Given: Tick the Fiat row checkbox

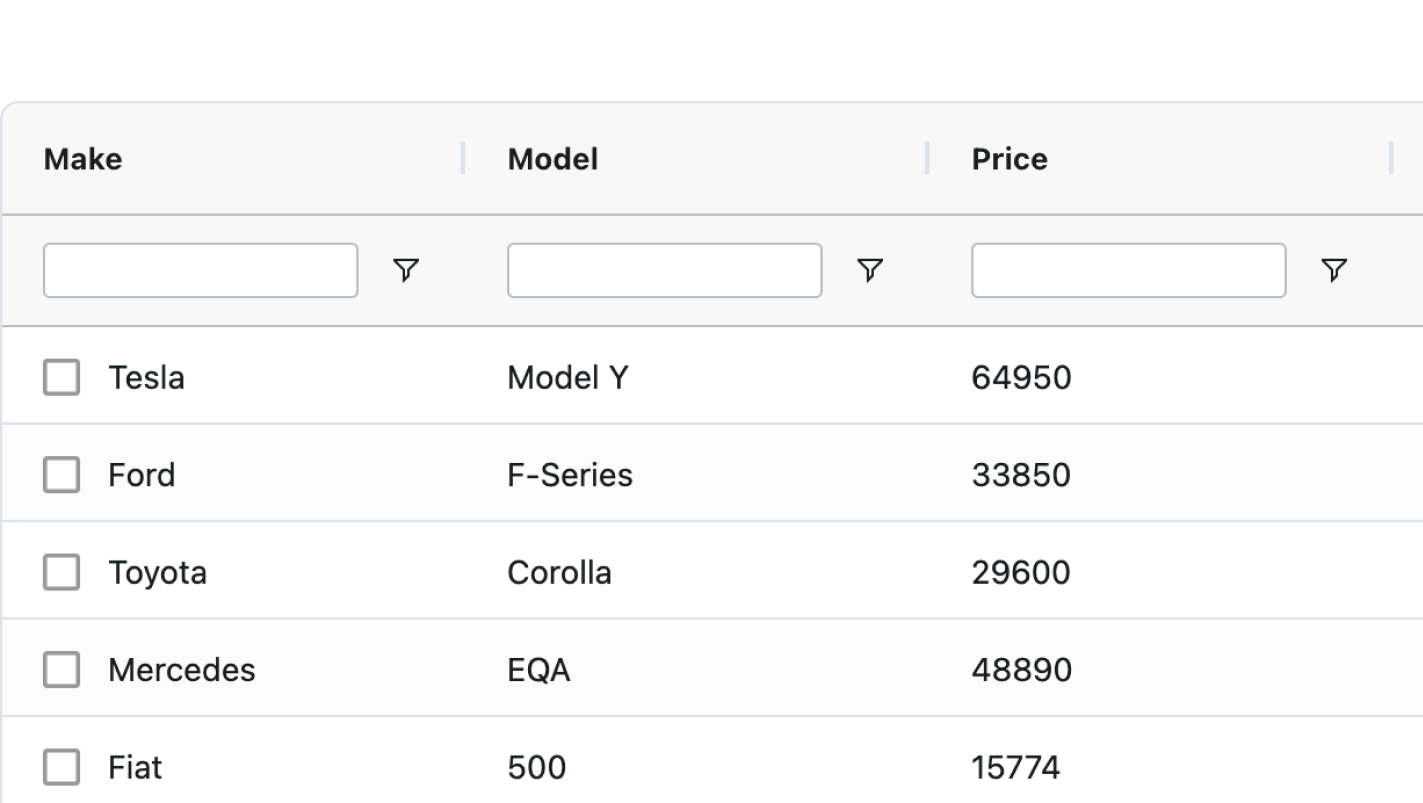Looking at the screenshot, I should point(61,768).
